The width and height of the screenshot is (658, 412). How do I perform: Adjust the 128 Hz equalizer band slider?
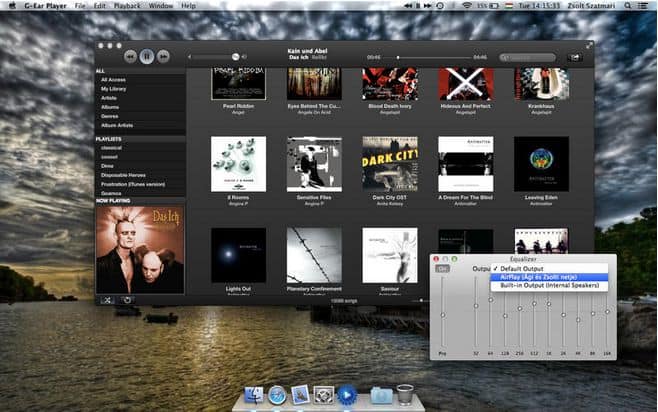(505, 316)
